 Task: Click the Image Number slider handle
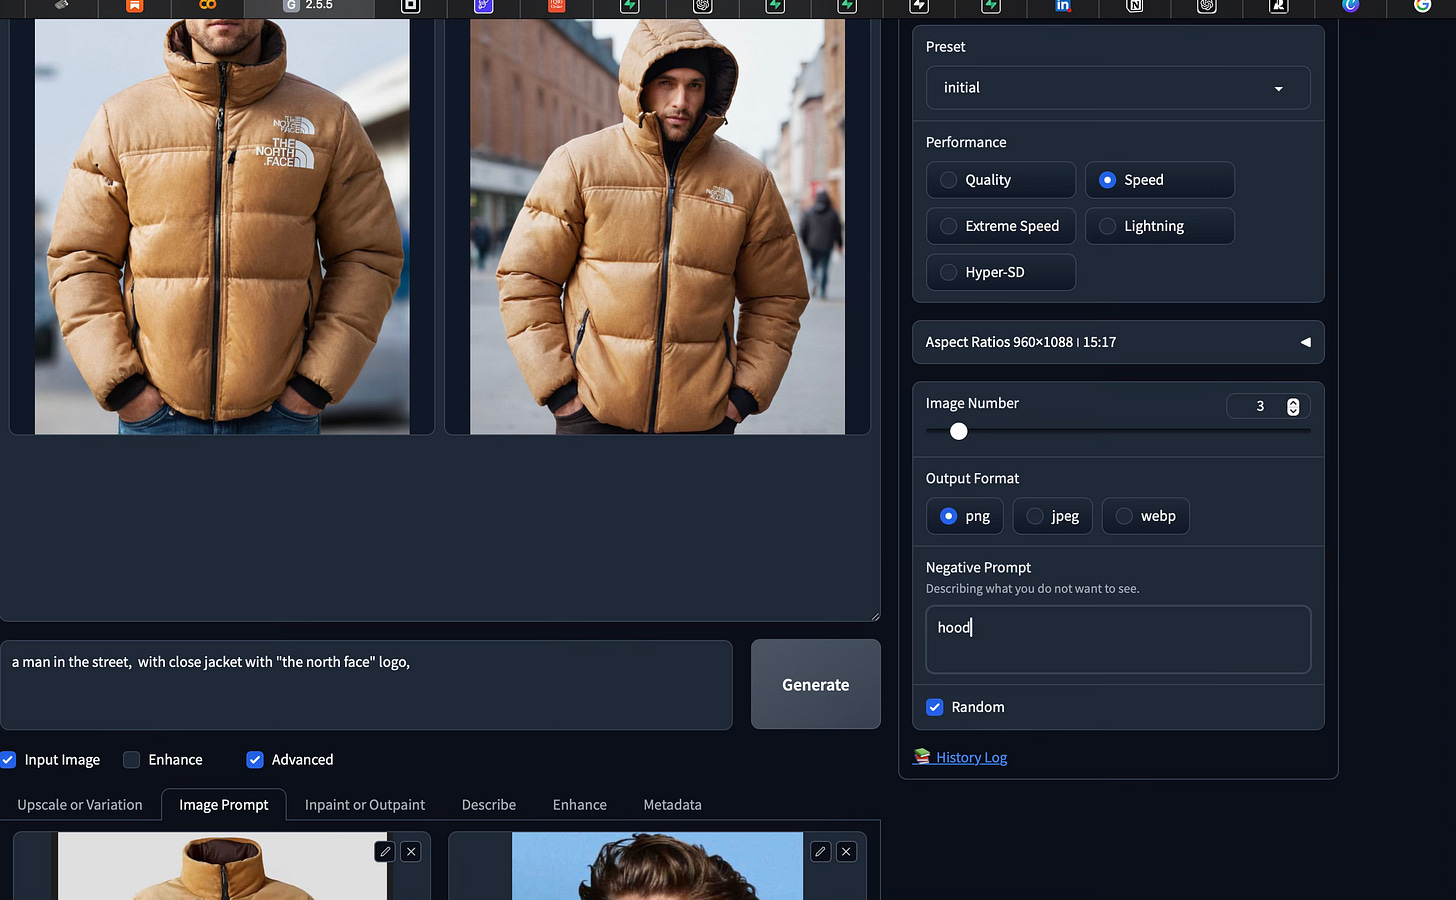(959, 431)
